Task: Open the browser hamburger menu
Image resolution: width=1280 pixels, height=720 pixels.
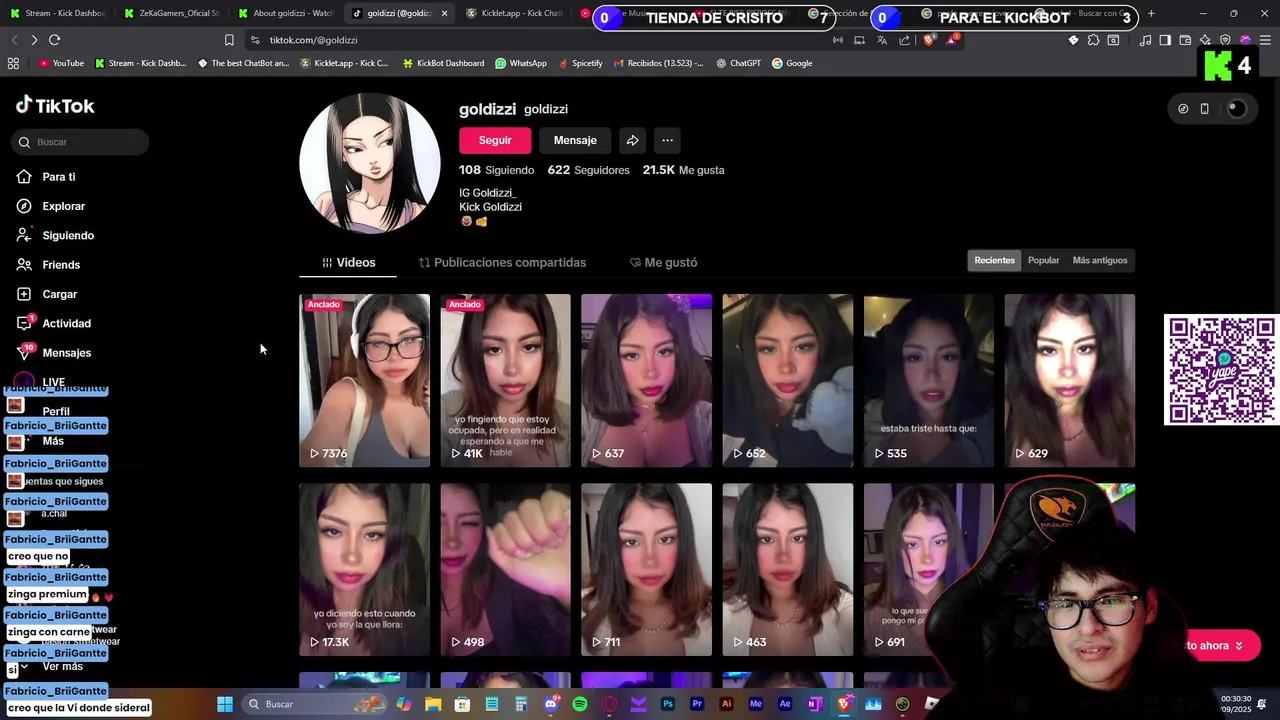Action: pos(1265,40)
